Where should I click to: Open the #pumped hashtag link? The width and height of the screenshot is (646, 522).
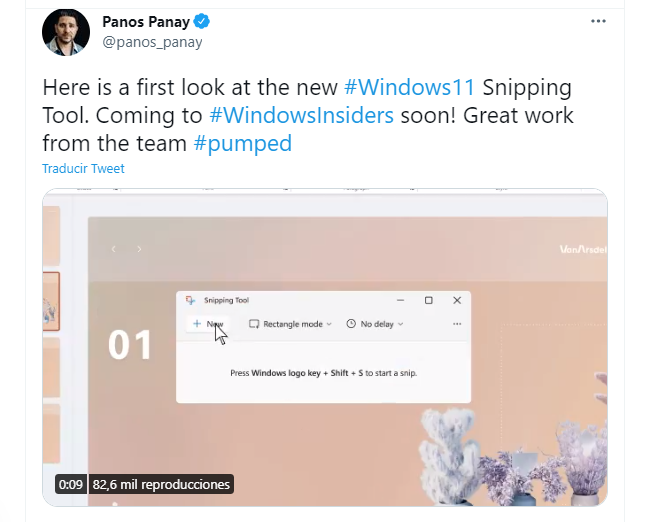(242, 143)
